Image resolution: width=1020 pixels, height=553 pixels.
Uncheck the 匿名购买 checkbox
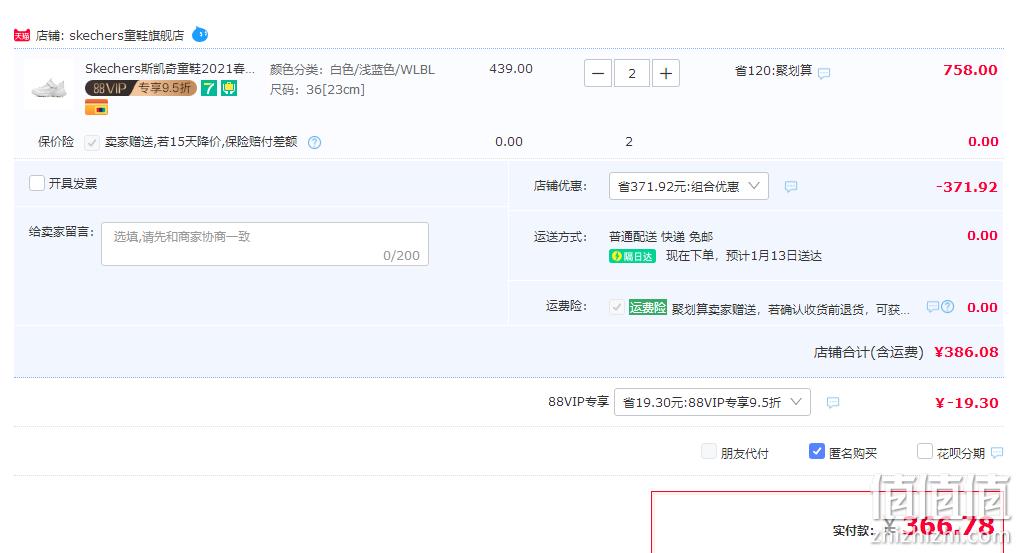pos(816,451)
